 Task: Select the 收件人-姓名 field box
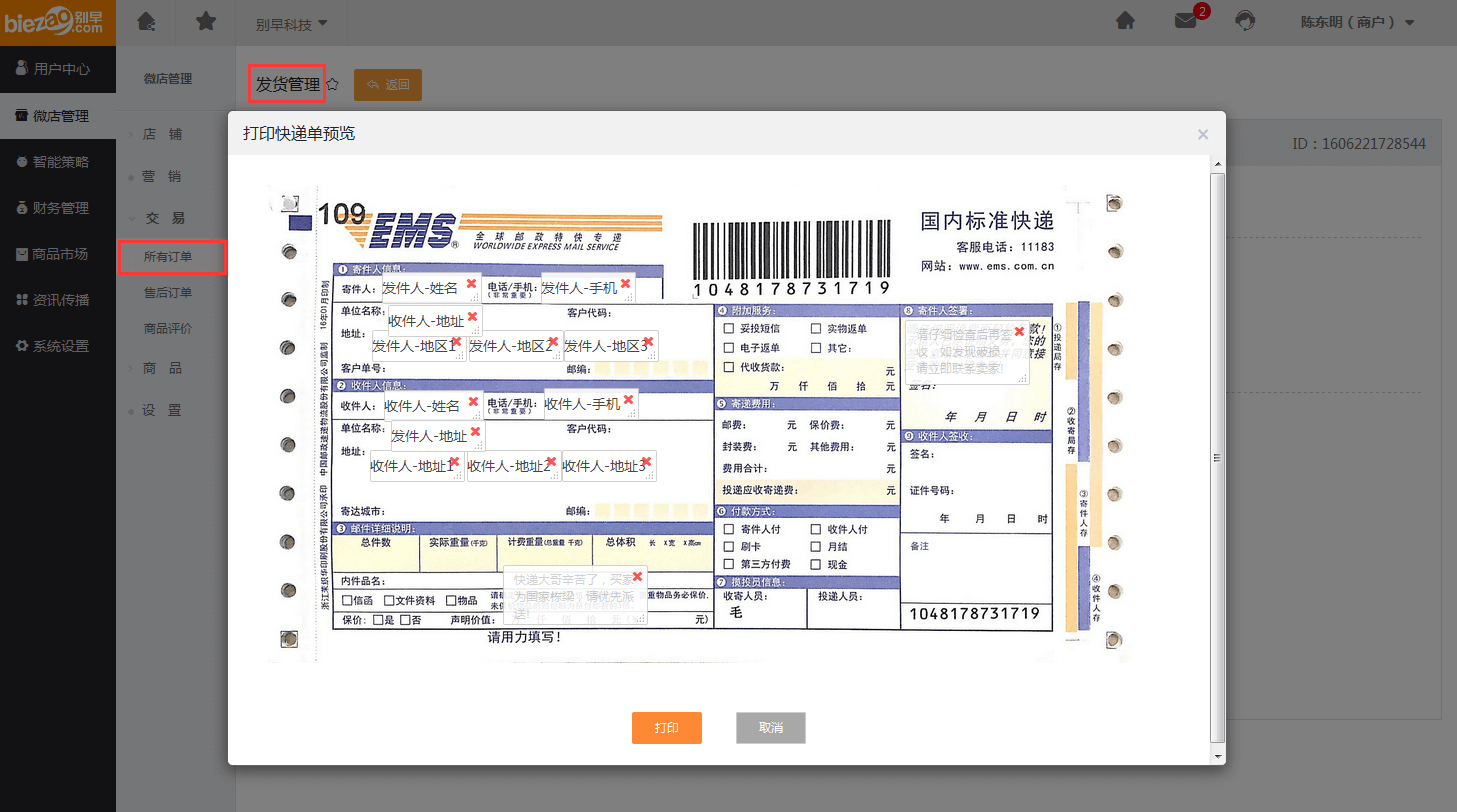point(434,405)
